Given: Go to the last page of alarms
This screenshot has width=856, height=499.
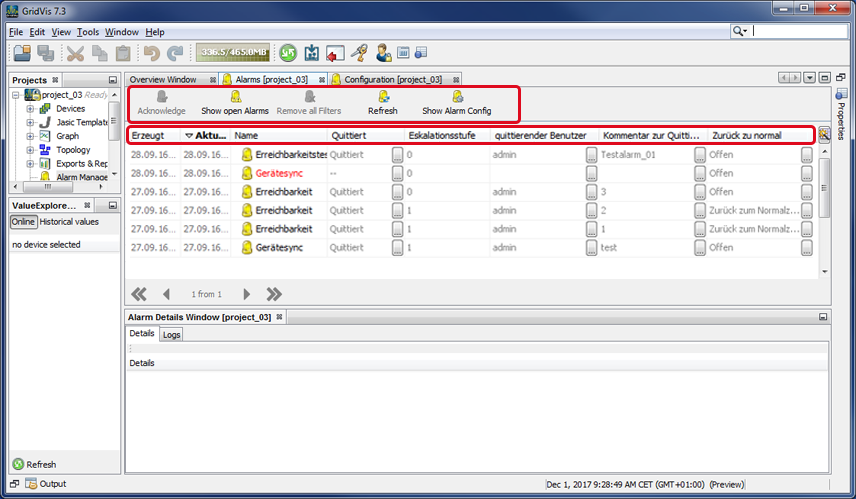Looking at the screenshot, I should tap(274, 294).
